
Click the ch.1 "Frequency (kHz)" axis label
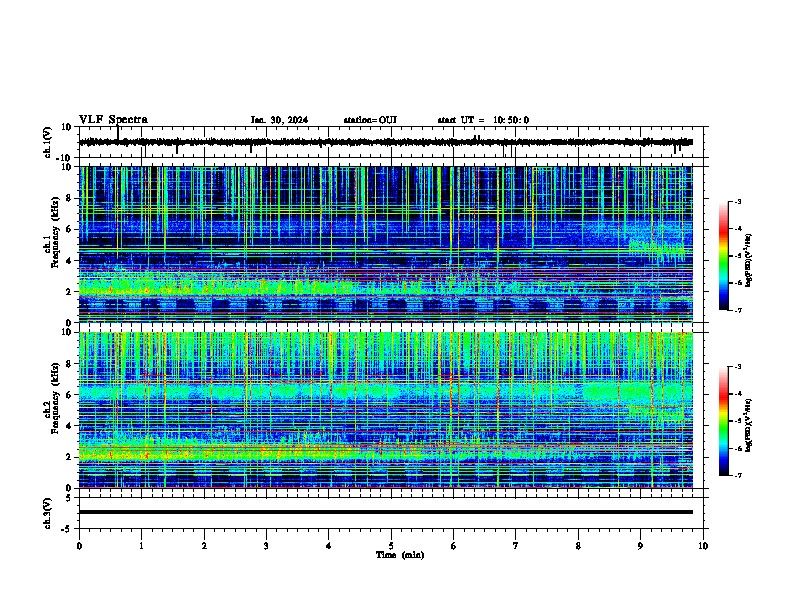click(x=55, y=232)
